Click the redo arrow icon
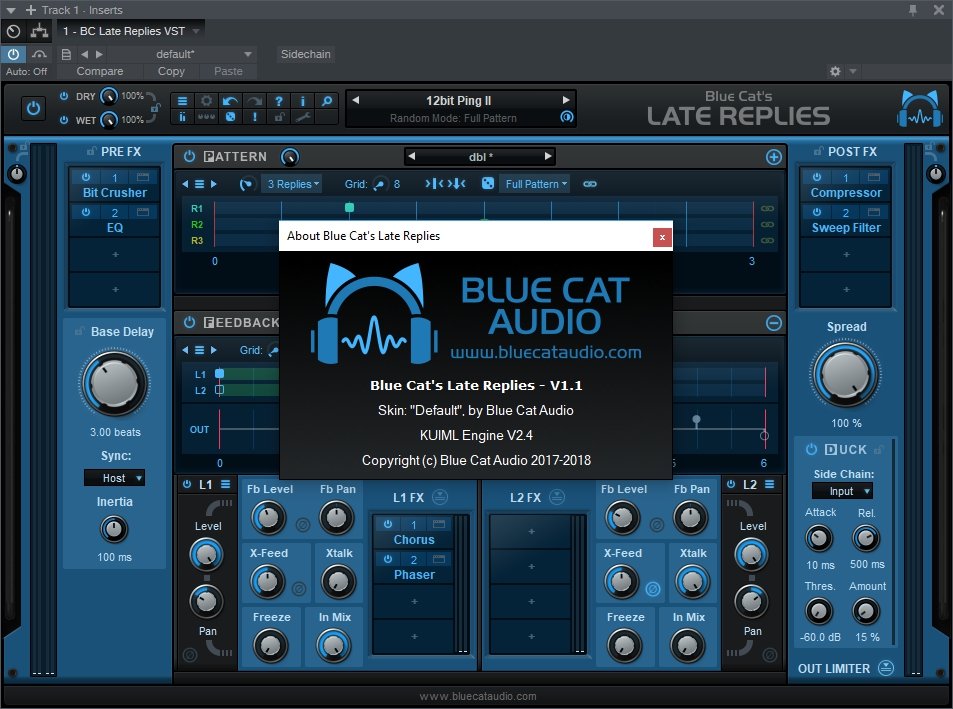 point(255,101)
